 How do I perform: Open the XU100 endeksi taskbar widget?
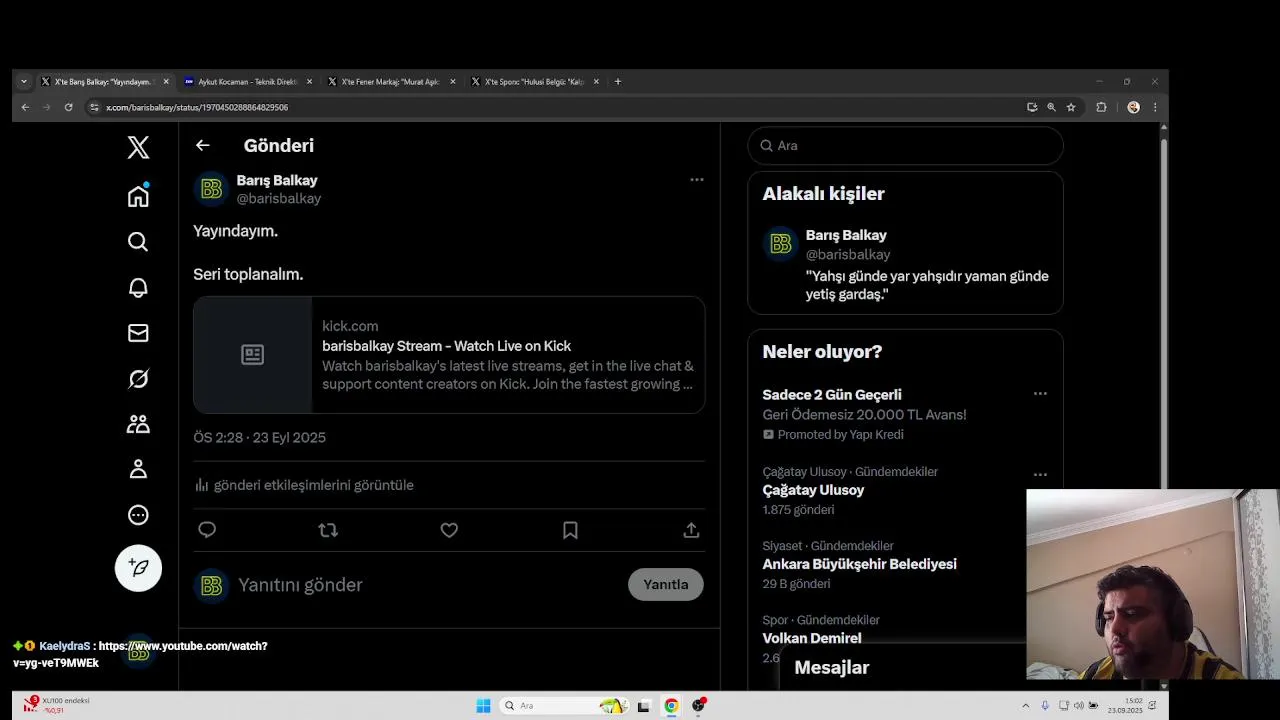click(x=58, y=705)
